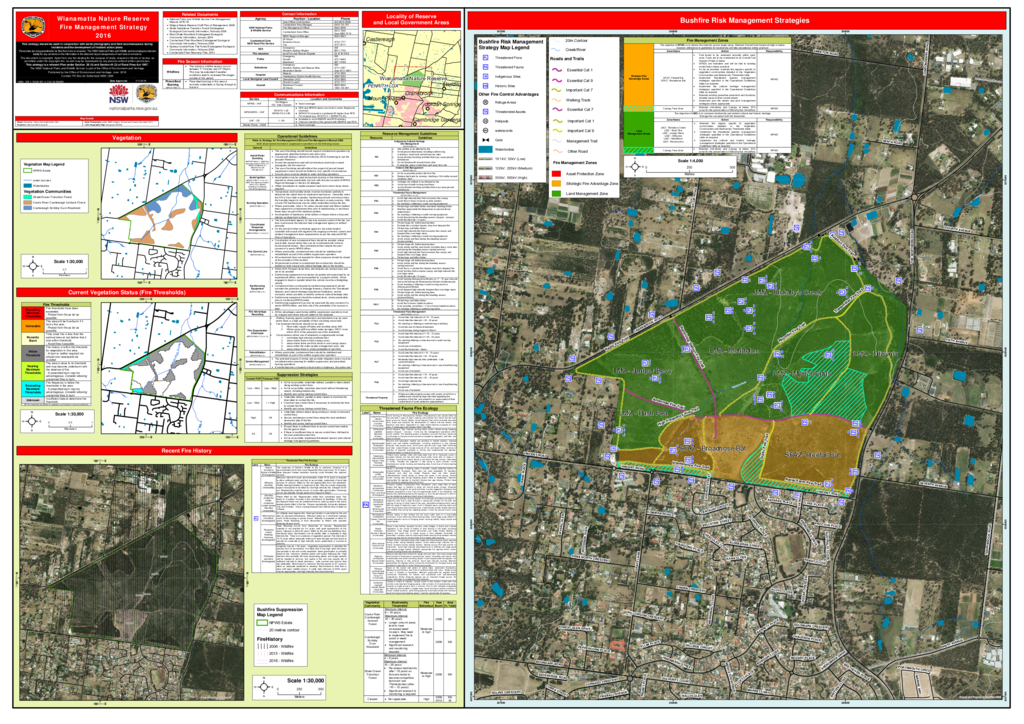The image size is (1024, 724).
Task: Click the Other Road line symbol
Action: [558, 151]
